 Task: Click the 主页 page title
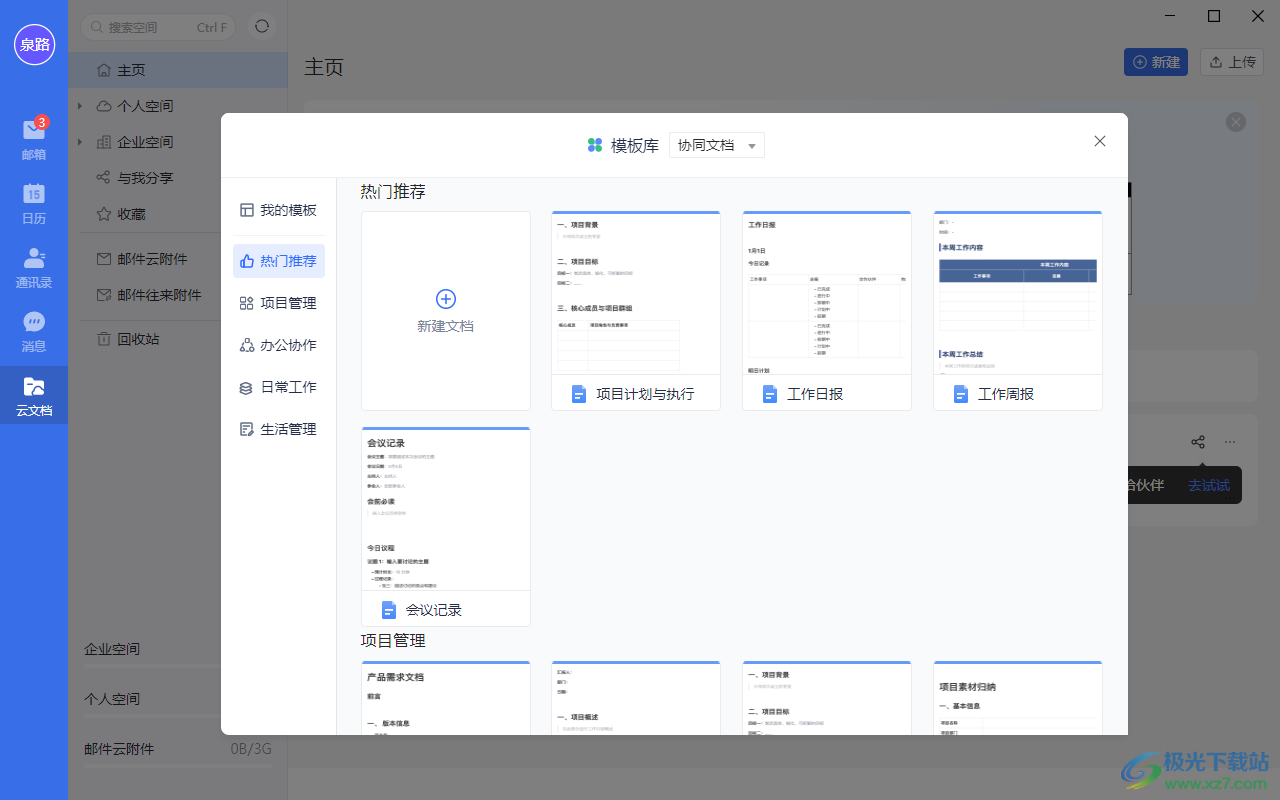tap(324, 67)
